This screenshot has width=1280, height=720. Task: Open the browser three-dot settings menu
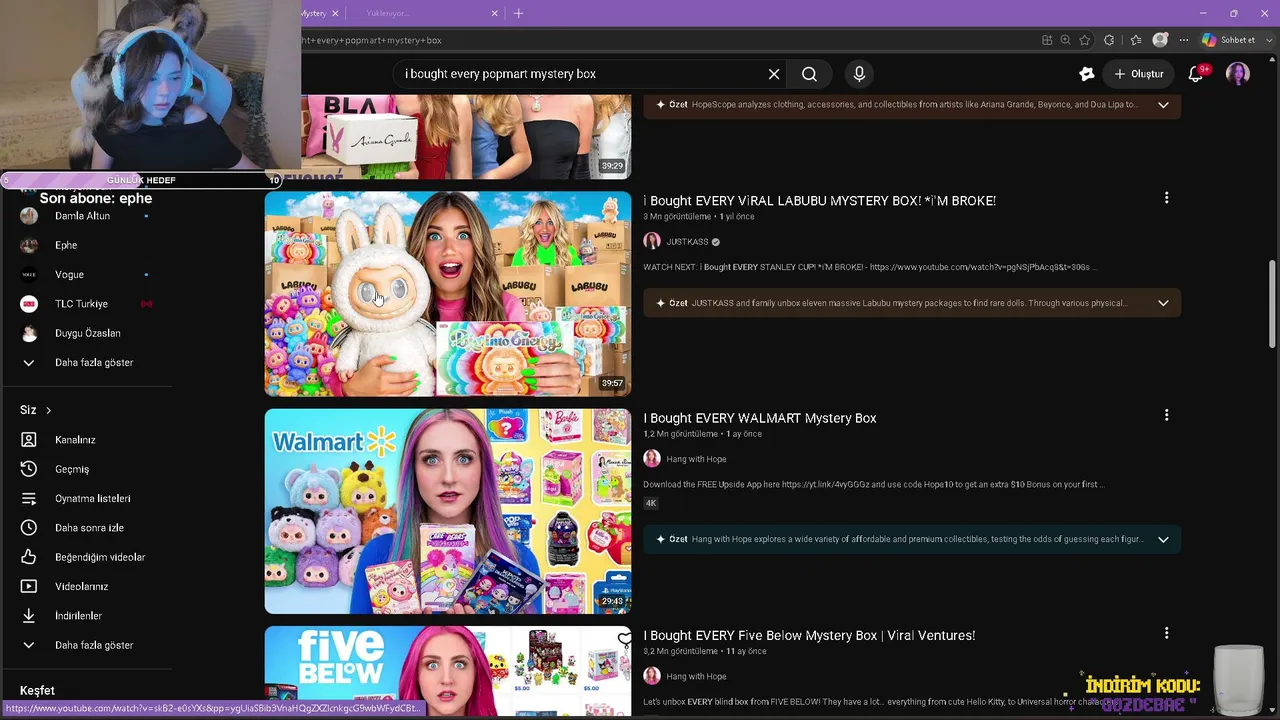(x=1184, y=40)
